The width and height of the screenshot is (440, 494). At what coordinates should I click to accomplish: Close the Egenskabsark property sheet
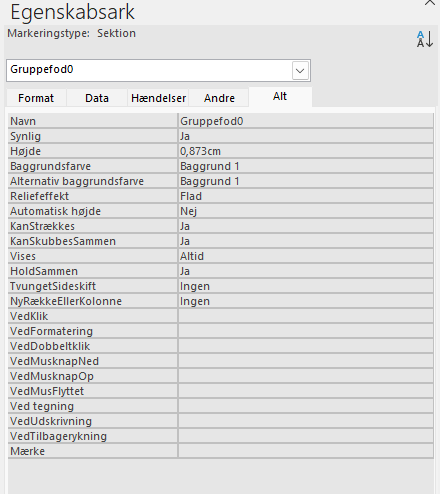click(430, 3)
